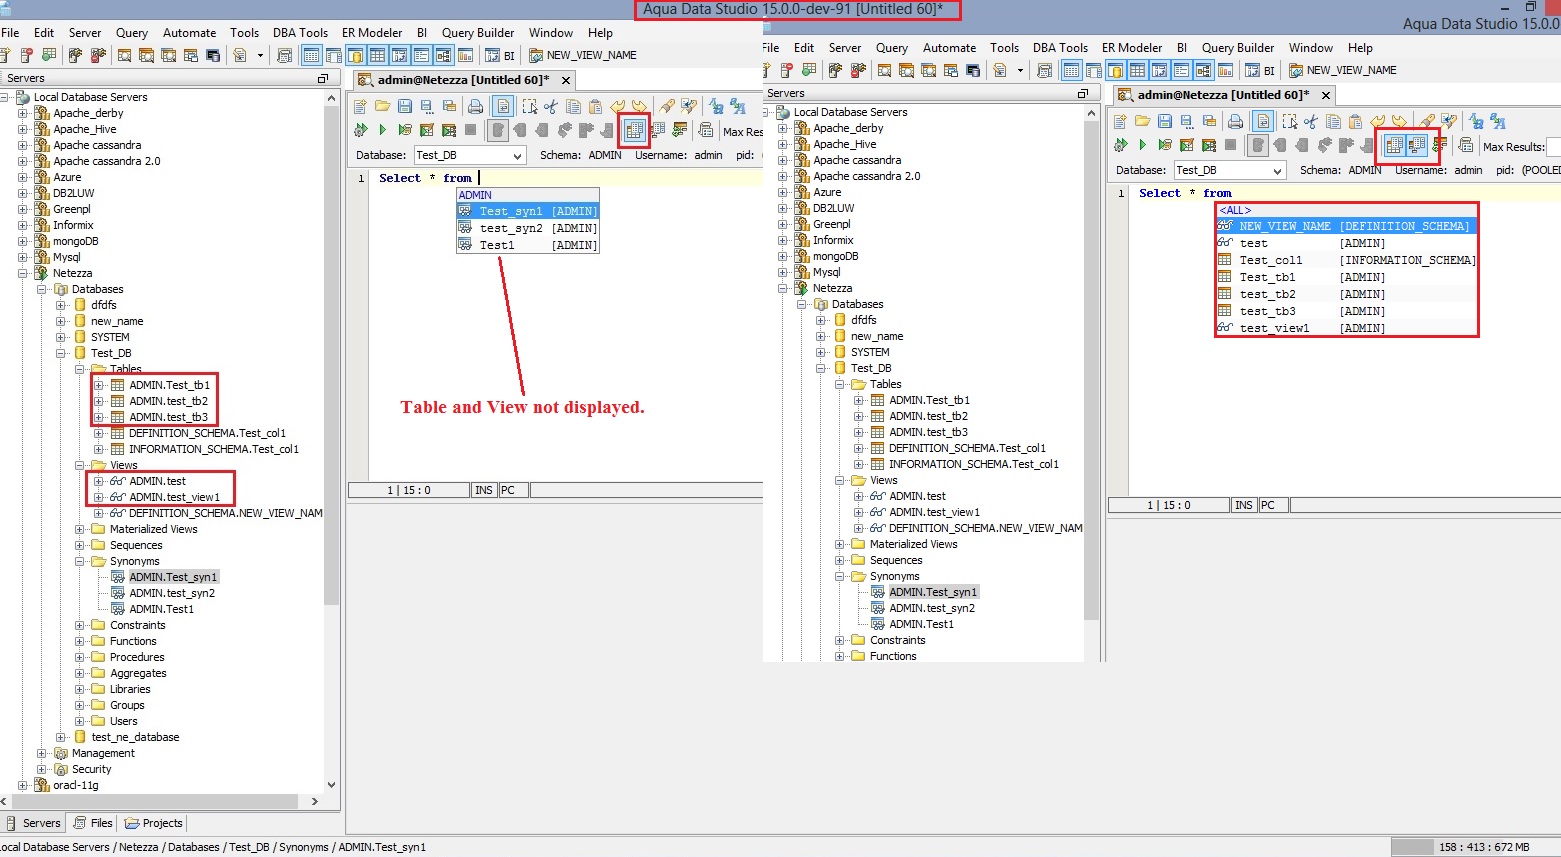Viewport: 1561px width, 857px height.
Task: Click the Stop square icon in right window's editor toolbar
Action: click(x=1230, y=145)
